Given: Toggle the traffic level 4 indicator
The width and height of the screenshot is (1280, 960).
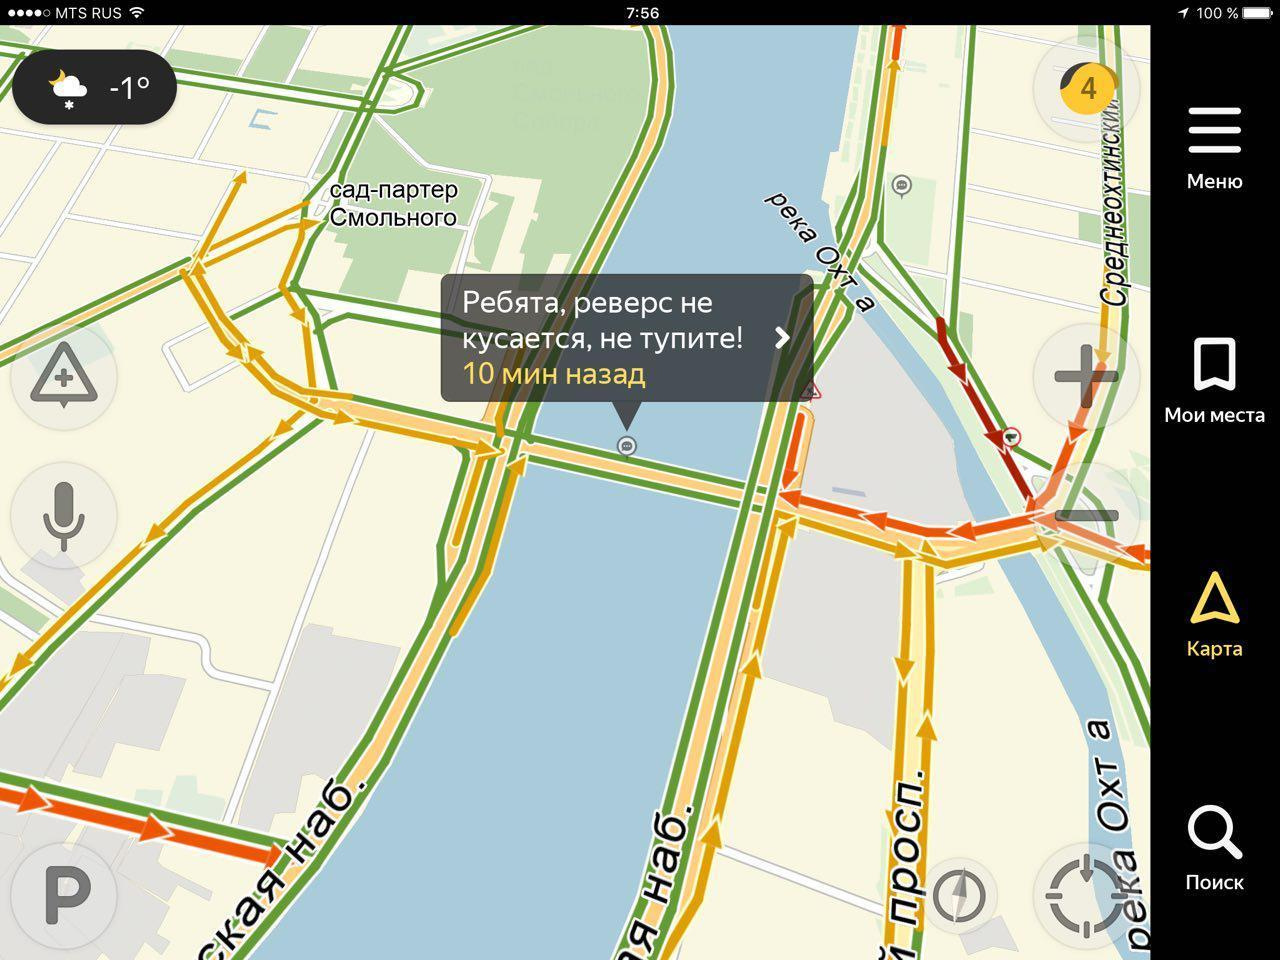Looking at the screenshot, I should (1087, 88).
